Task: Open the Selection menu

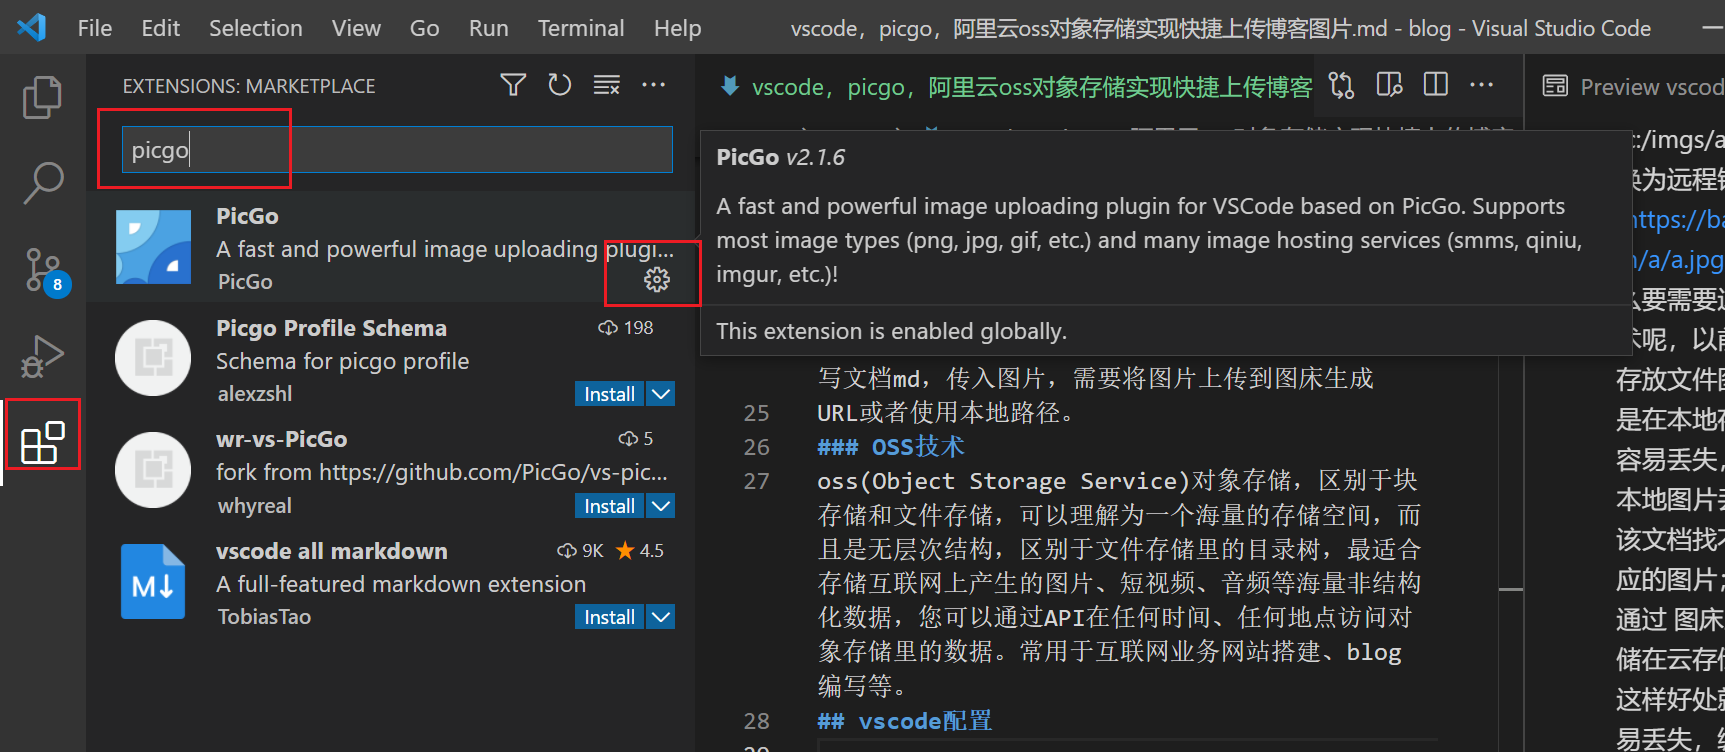Action: pyautogui.click(x=256, y=28)
